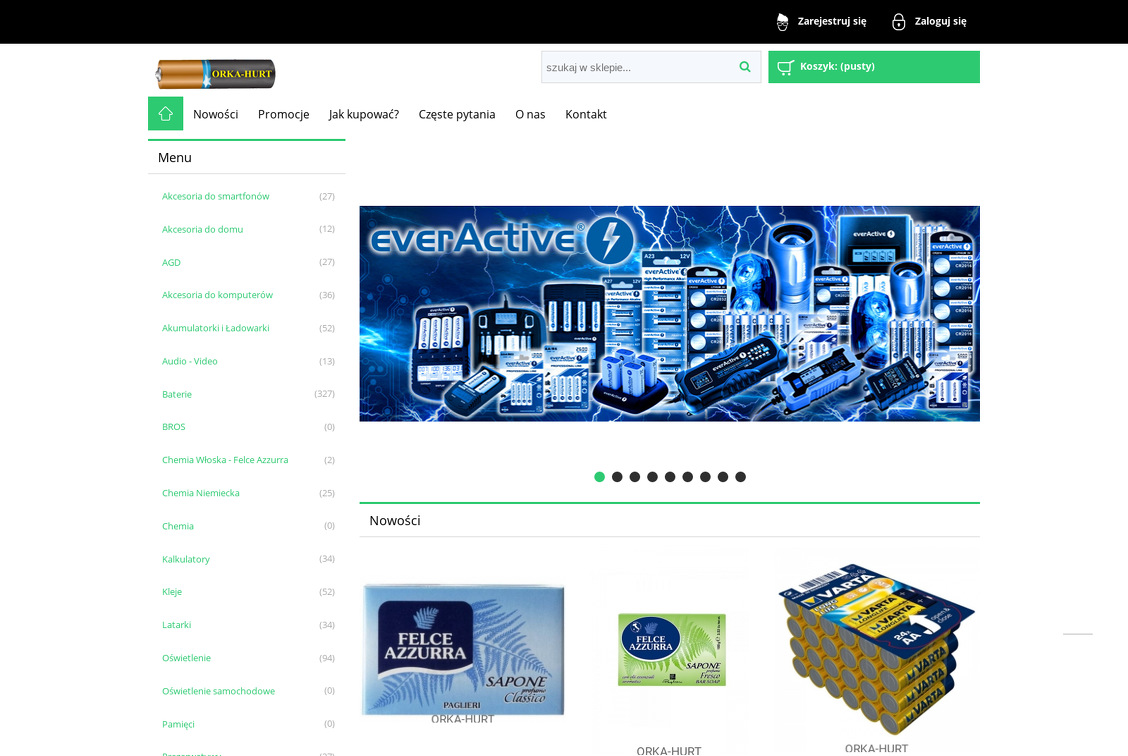Open the AGD category
The width and height of the screenshot is (1128, 756).
(x=171, y=263)
